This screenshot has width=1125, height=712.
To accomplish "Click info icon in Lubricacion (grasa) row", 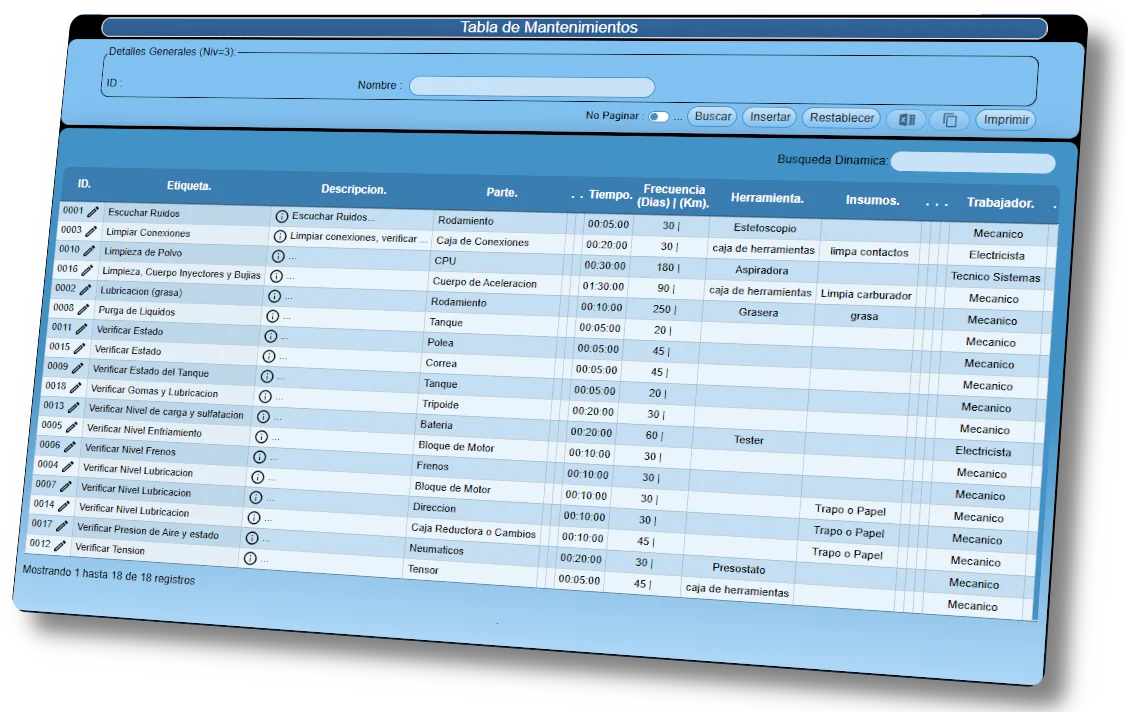I will [274, 296].
